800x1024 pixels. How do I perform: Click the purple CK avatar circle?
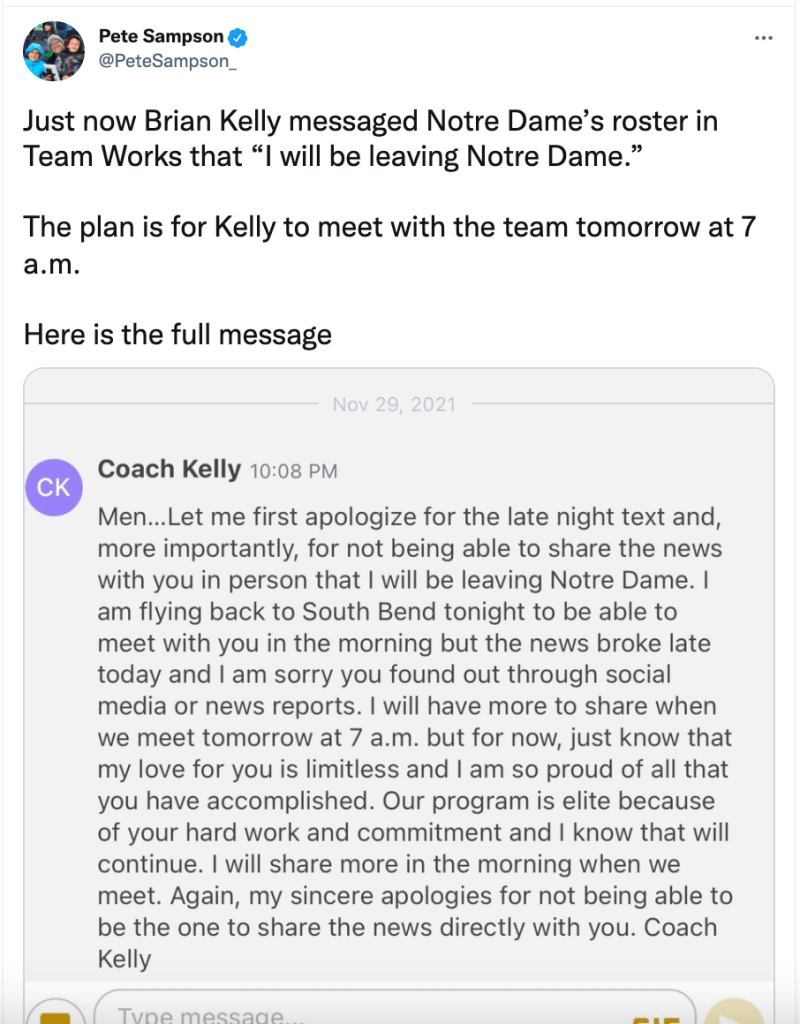(53, 487)
